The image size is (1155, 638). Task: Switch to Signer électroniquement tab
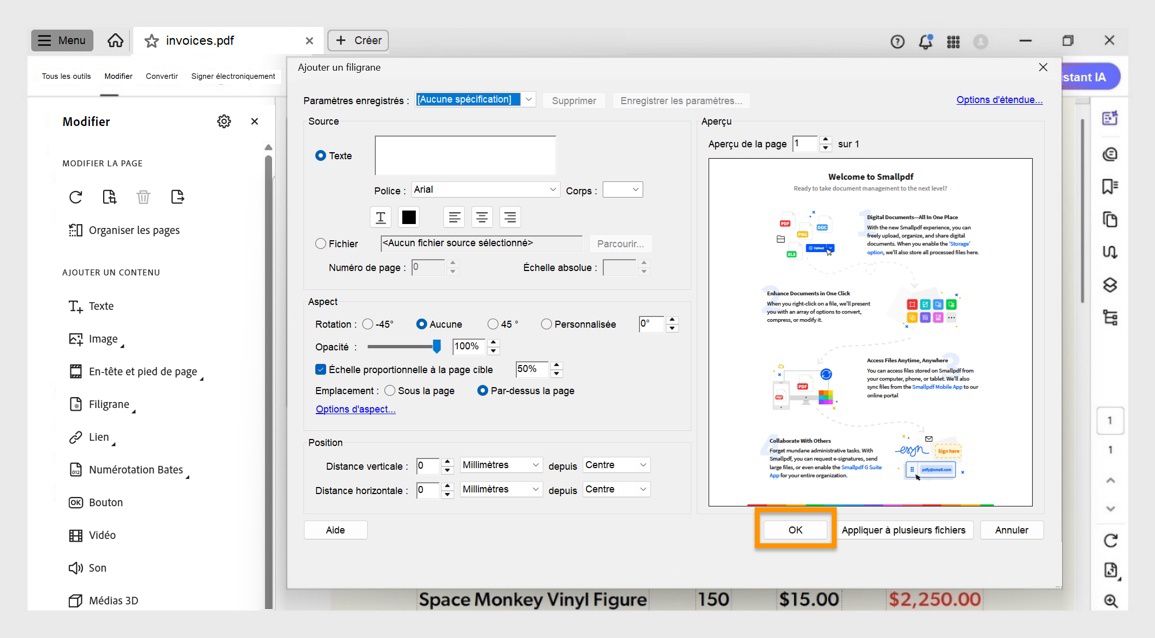tap(234, 77)
